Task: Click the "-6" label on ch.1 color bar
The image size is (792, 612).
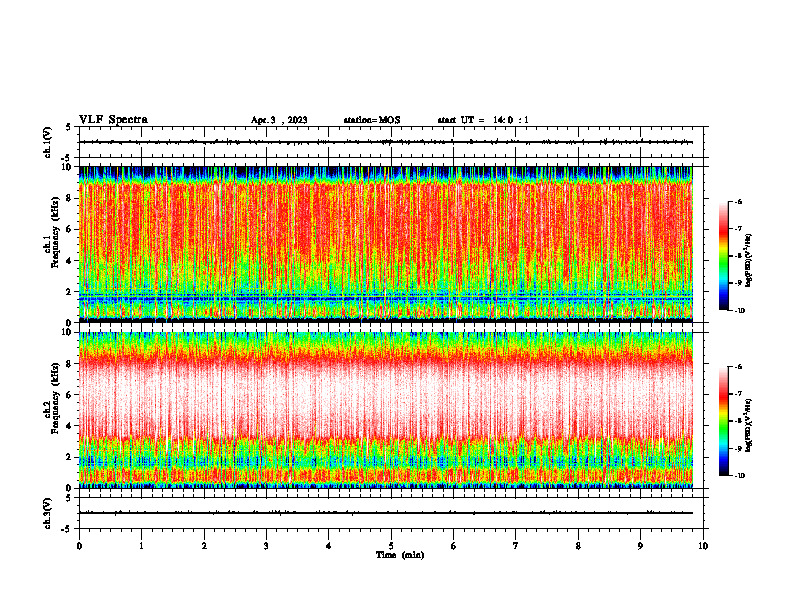Action: 738,202
